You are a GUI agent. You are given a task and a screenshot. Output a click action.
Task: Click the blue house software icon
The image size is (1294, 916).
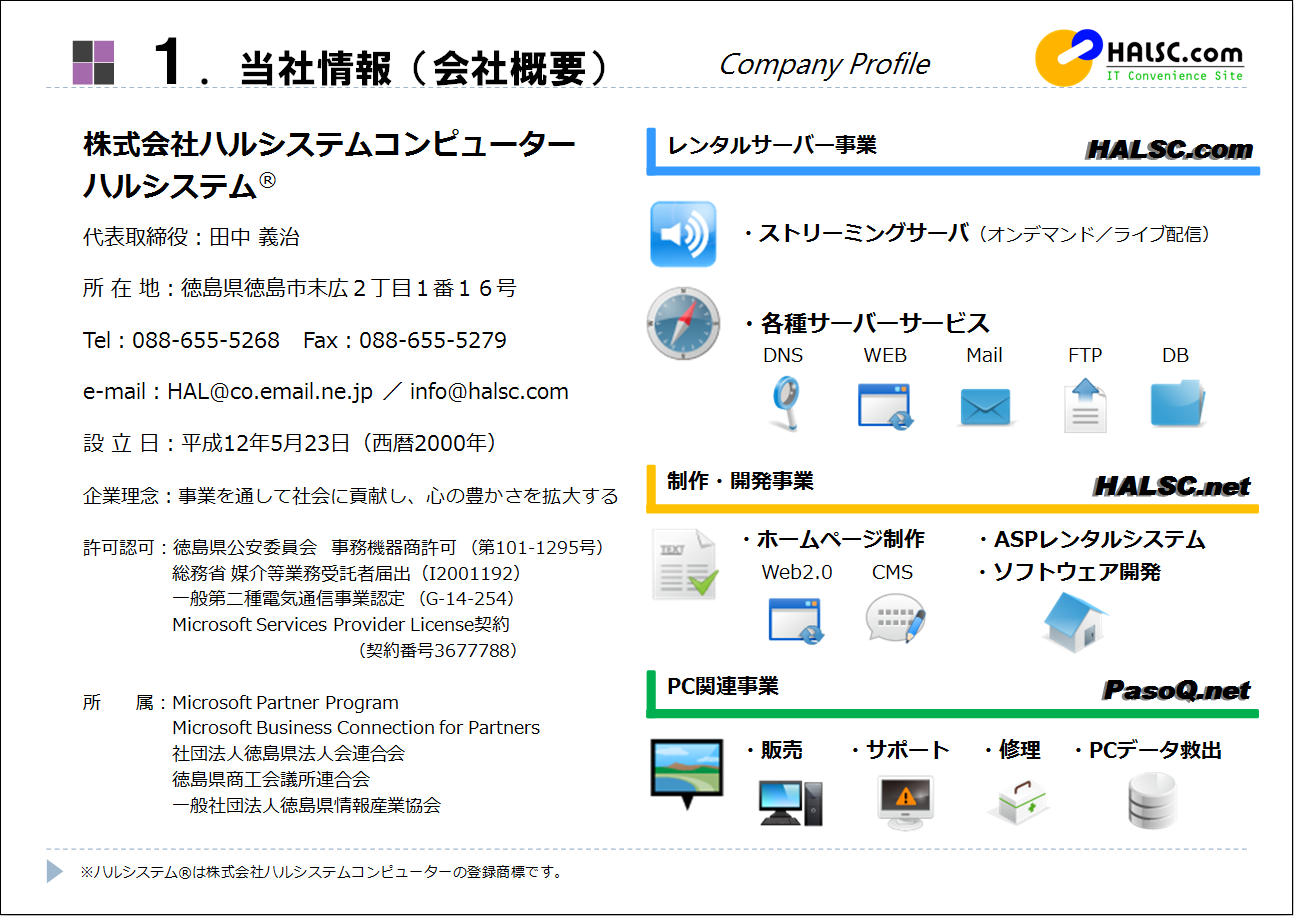(x=1075, y=621)
